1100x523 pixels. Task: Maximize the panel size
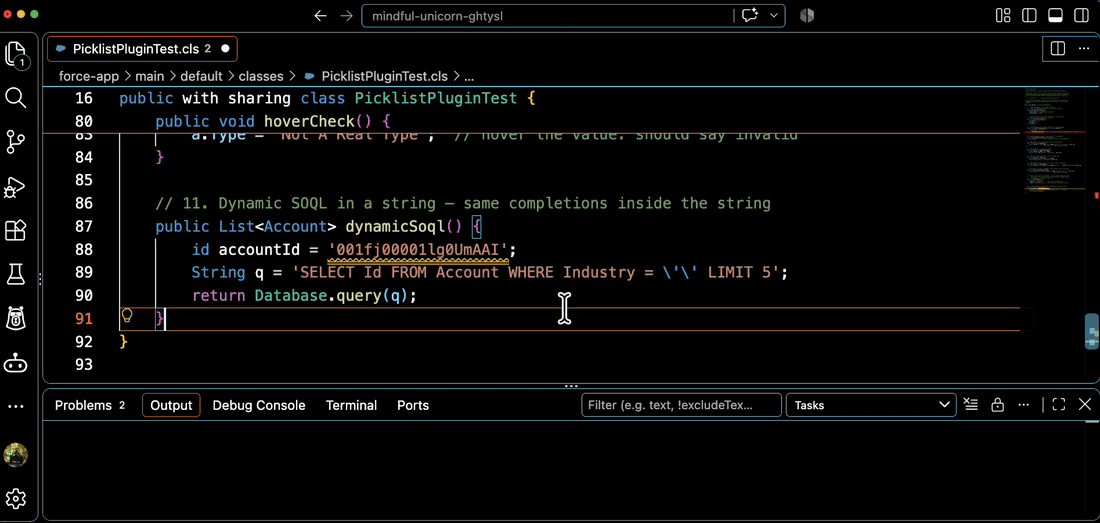click(x=1059, y=405)
